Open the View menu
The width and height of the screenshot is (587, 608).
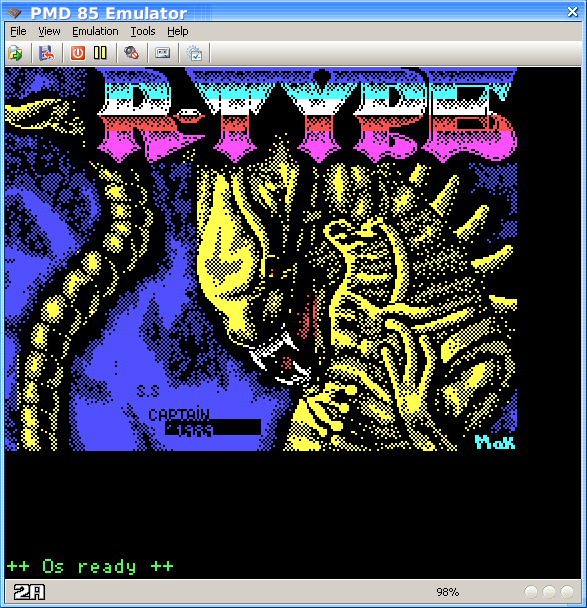click(x=49, y=31)
